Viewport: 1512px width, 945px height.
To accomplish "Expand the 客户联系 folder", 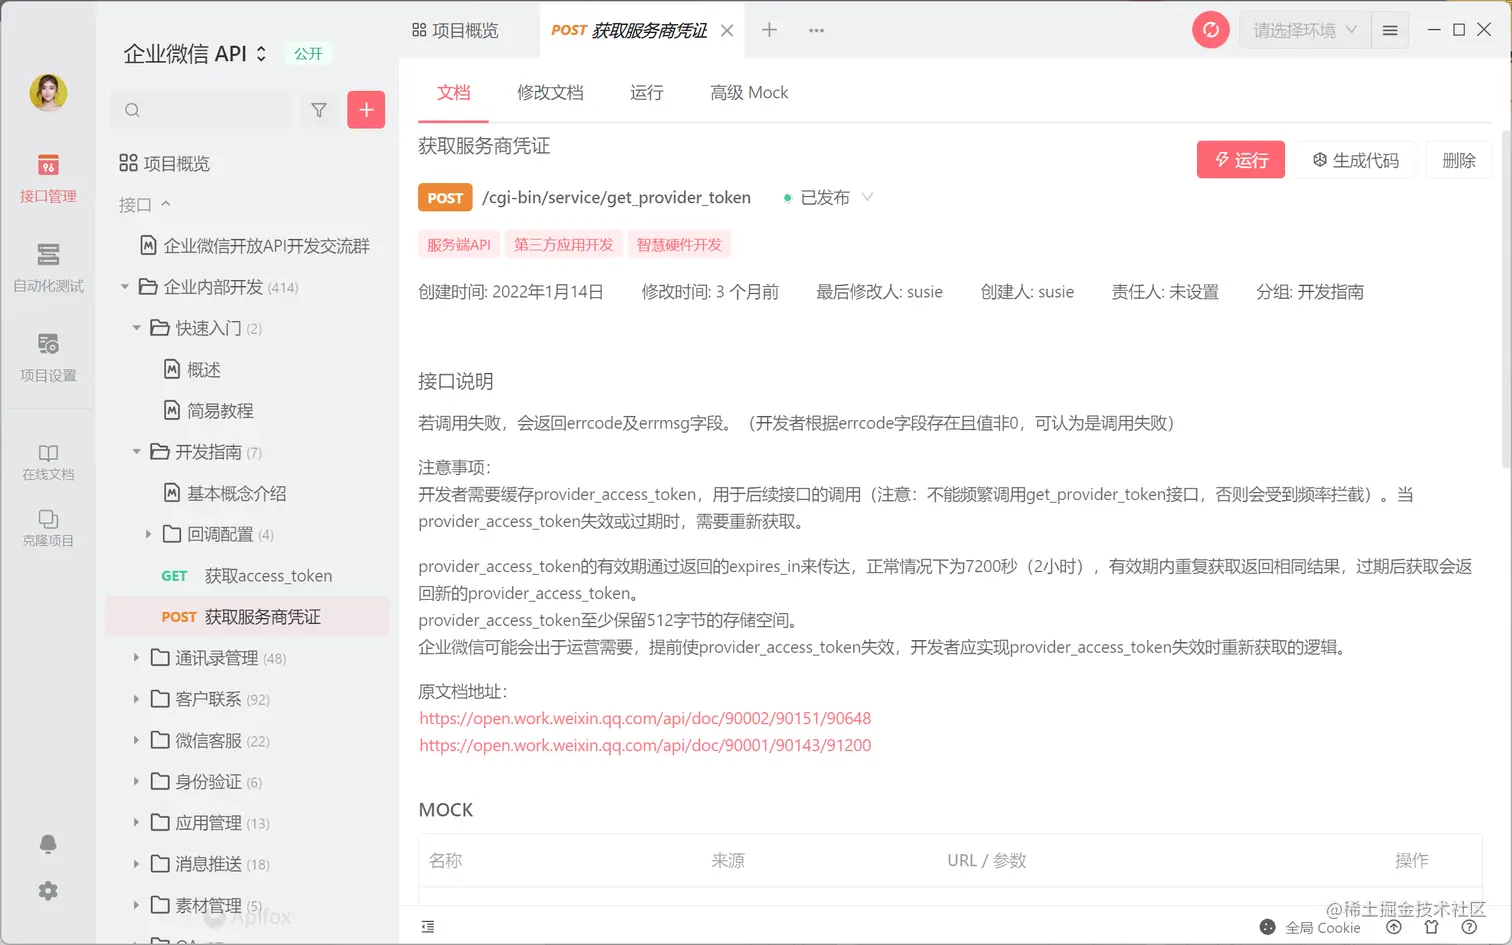I will click(136, 699).
